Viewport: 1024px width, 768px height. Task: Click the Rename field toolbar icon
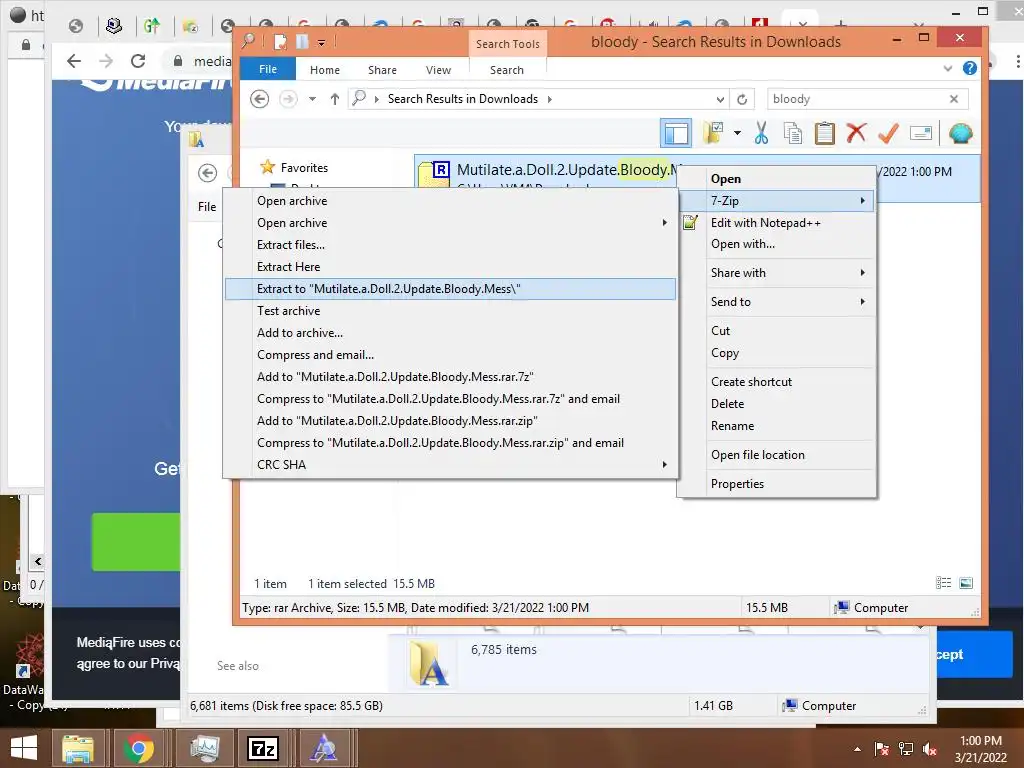(x=921, y=134)
